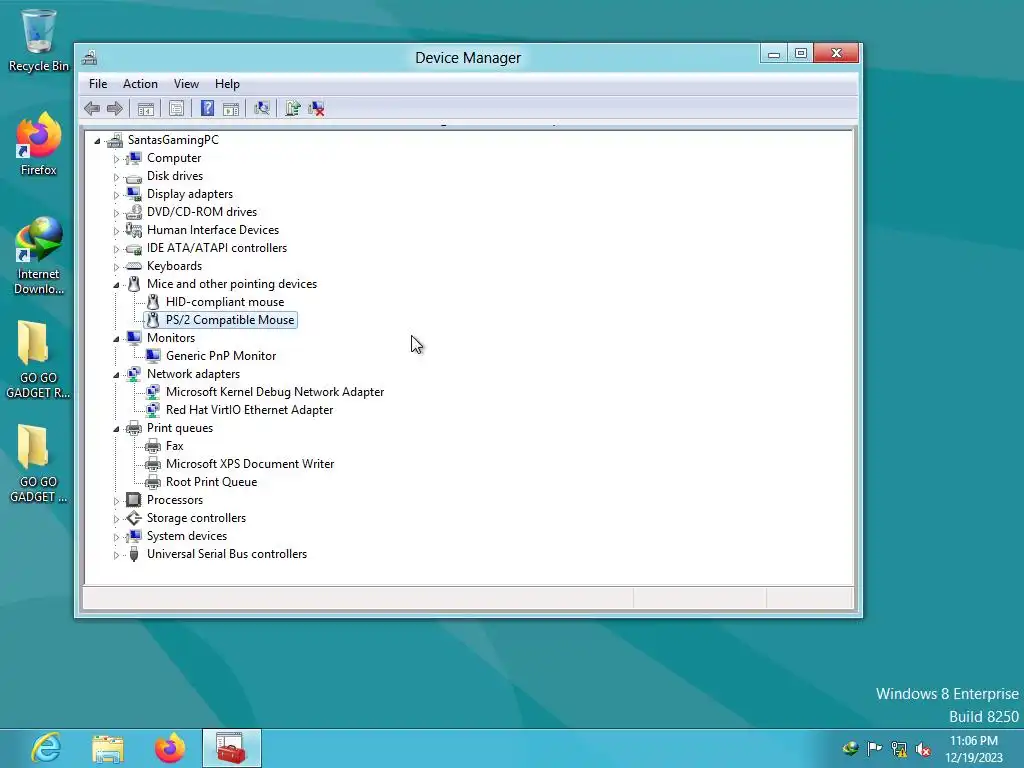Collapse the SantasGamingPC root node
Screen dimensions: 1024x768
[x=97, y=140]
